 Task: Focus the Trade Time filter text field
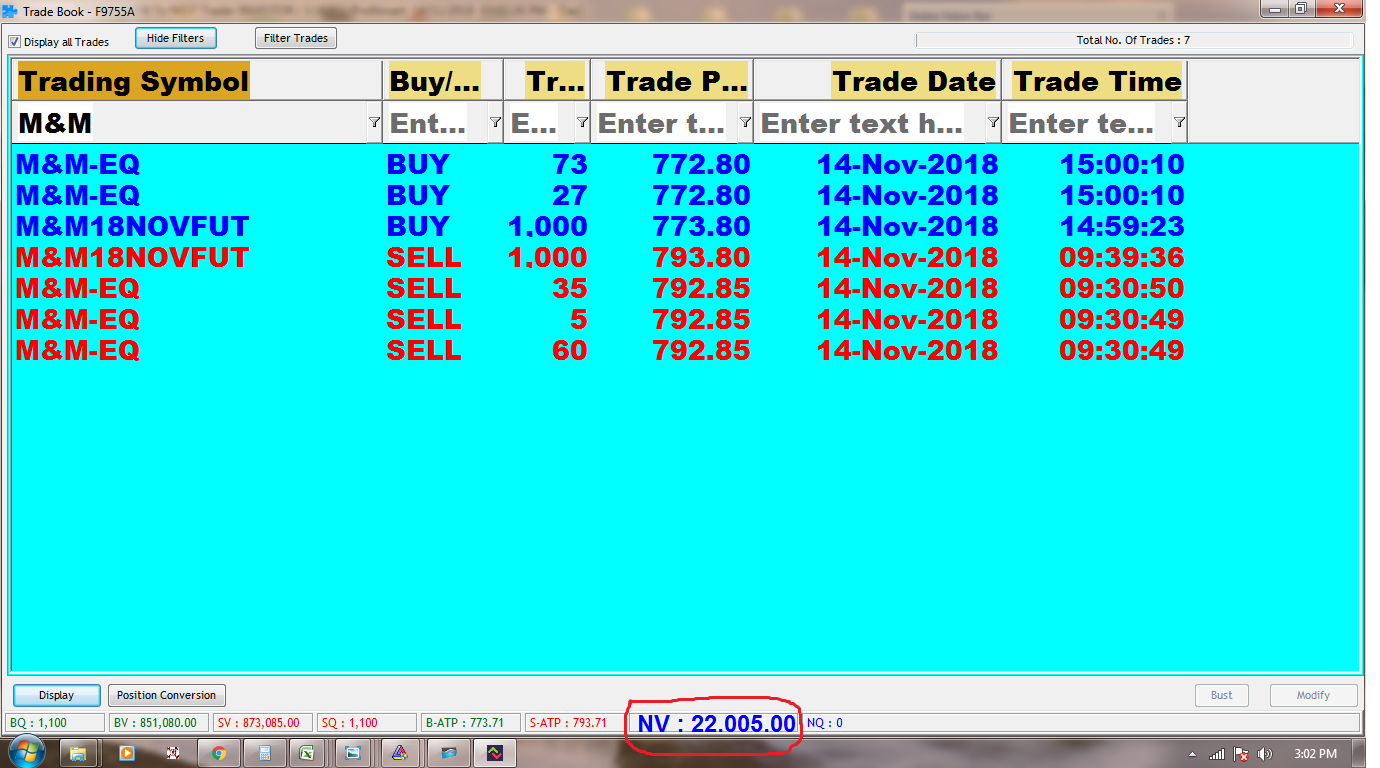1088,122
